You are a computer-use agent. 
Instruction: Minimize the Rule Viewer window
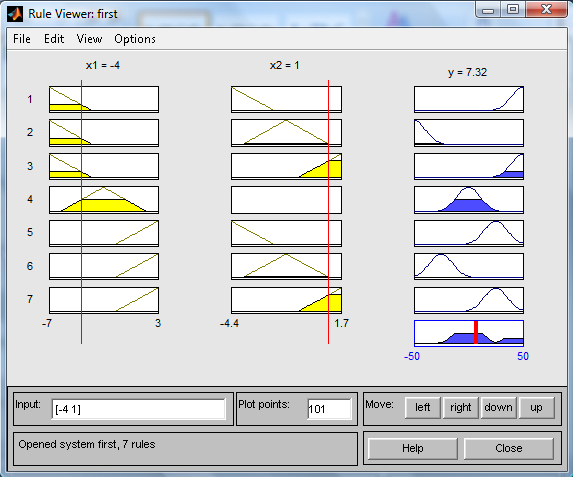click(488, 10)
